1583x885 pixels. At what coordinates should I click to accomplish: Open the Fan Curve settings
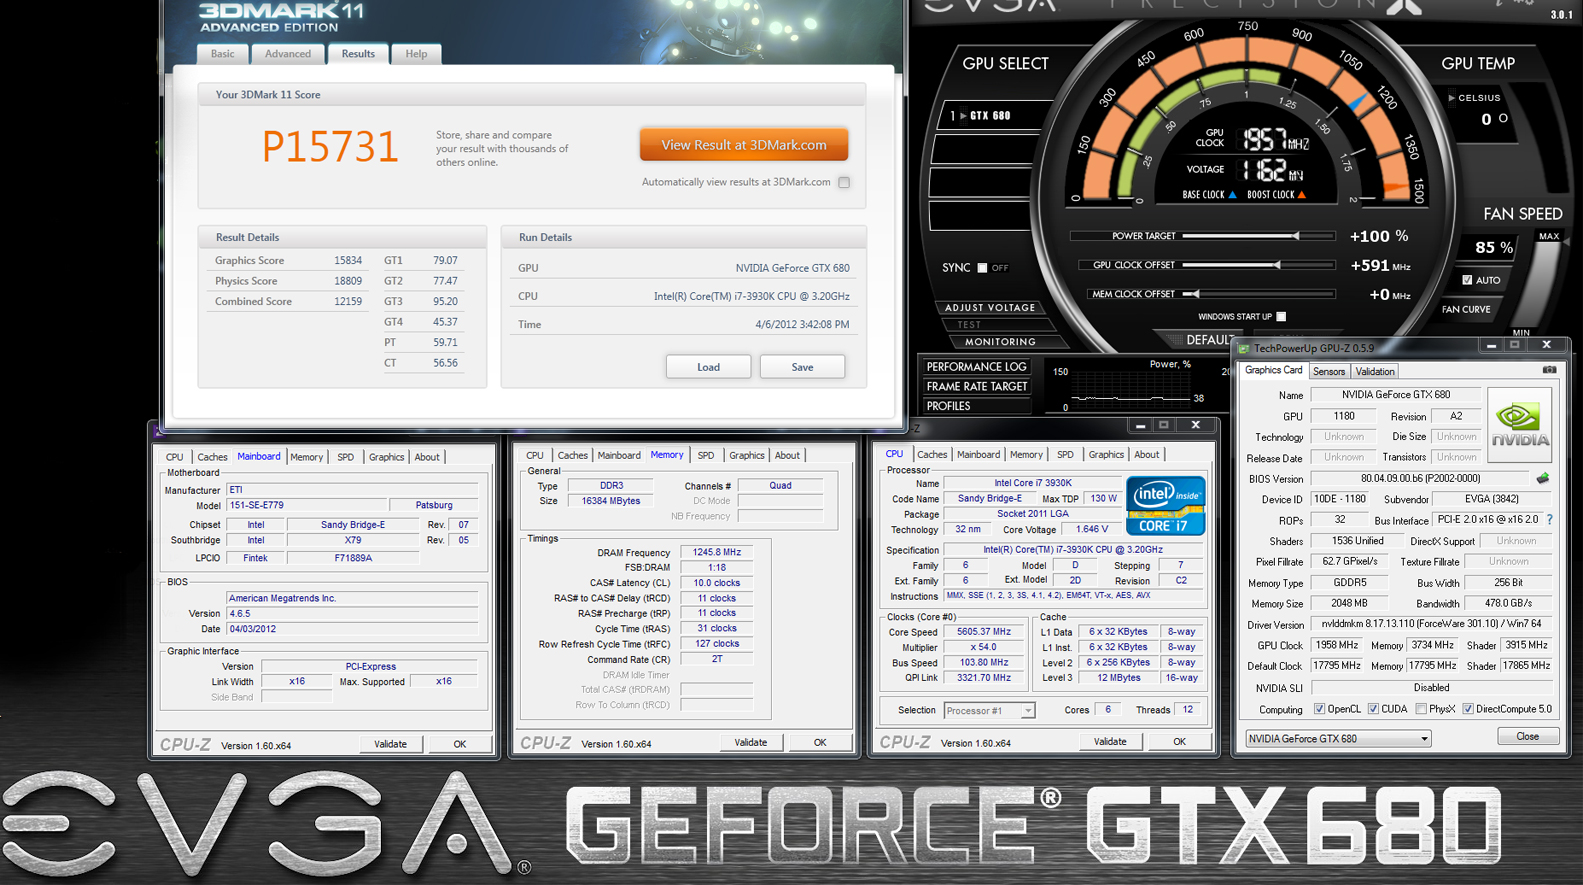coord(1466,310)
